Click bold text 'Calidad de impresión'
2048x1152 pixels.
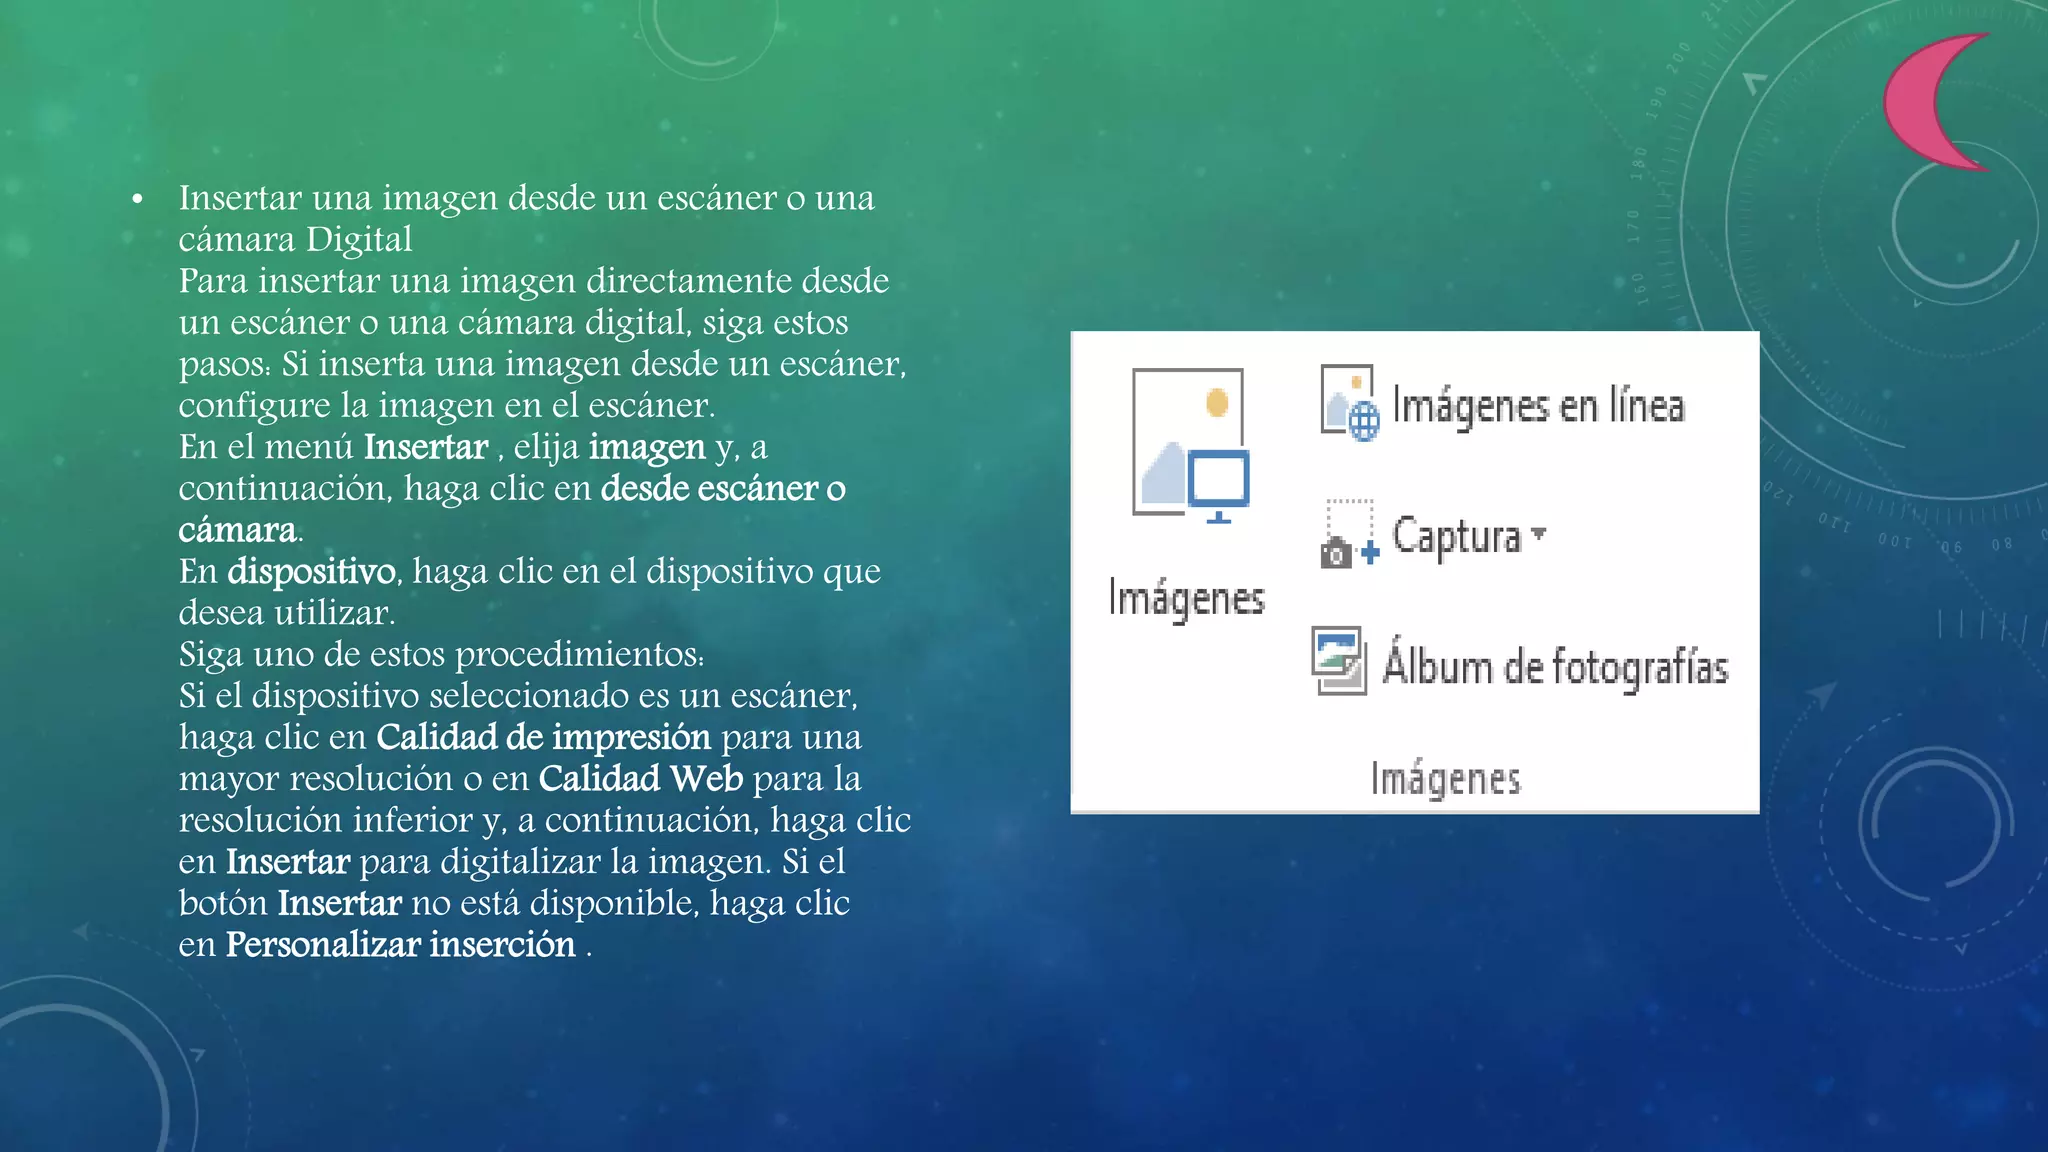click(x=544, y=737)
